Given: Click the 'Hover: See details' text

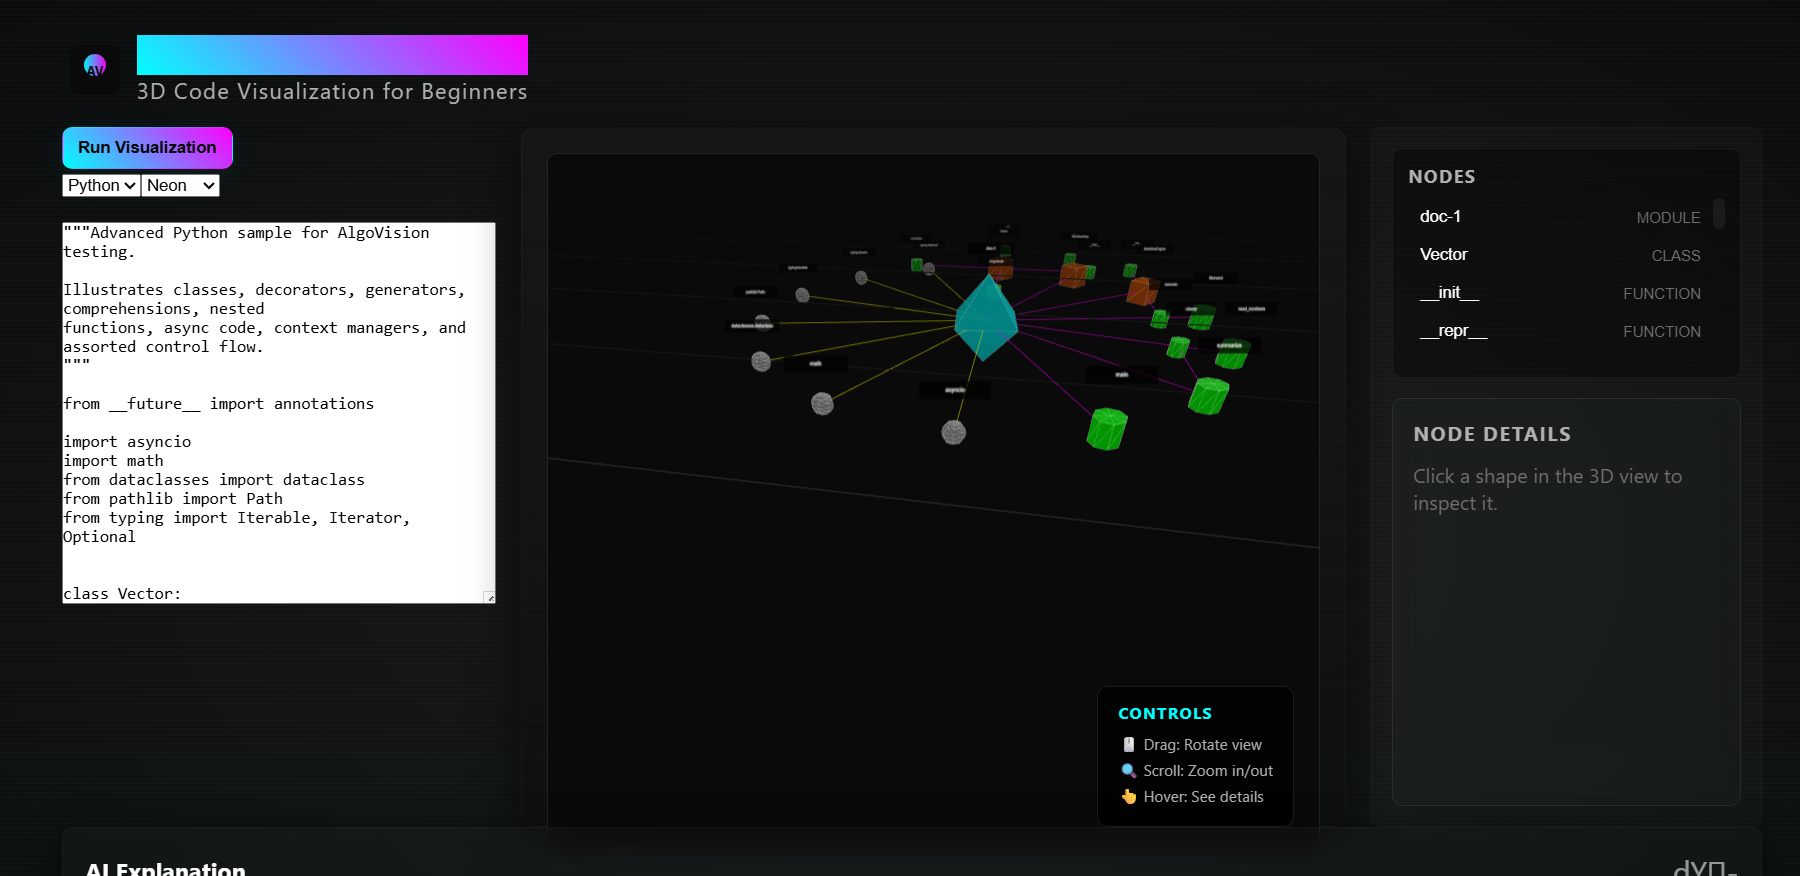Looking at the screenshot, I should coord(1203,797).
